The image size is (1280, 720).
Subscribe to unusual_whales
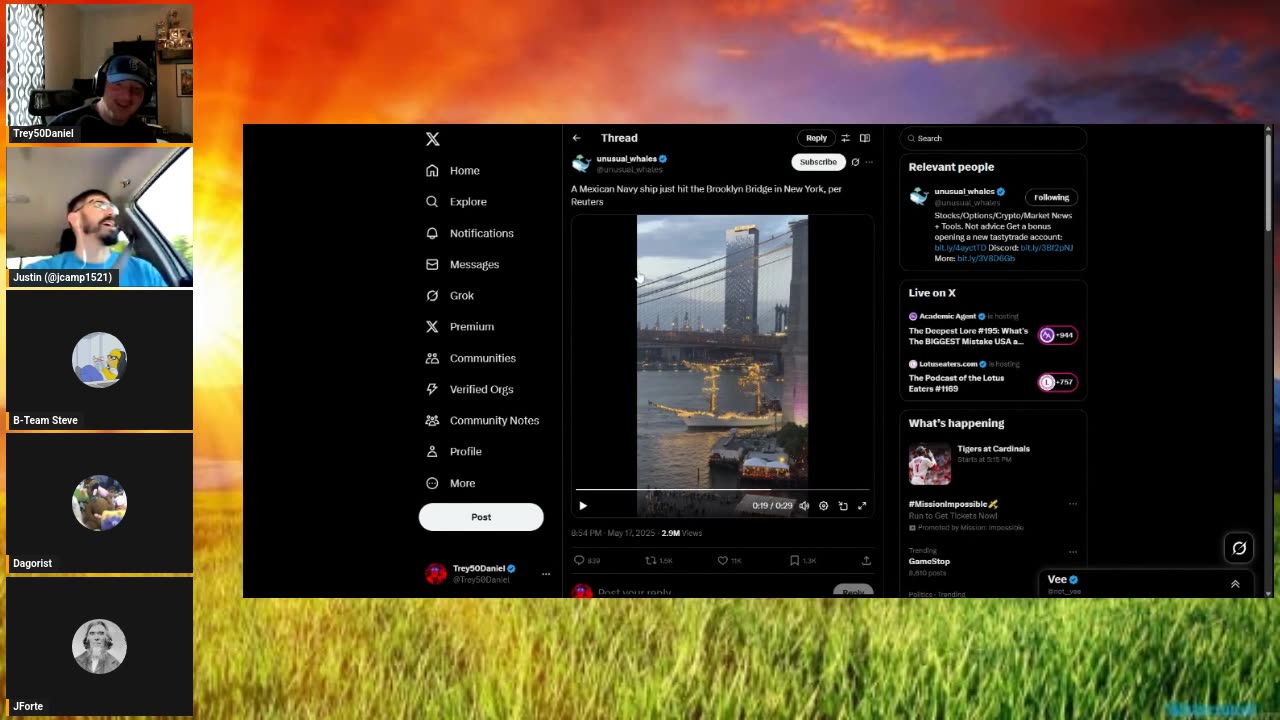[818, 162]
